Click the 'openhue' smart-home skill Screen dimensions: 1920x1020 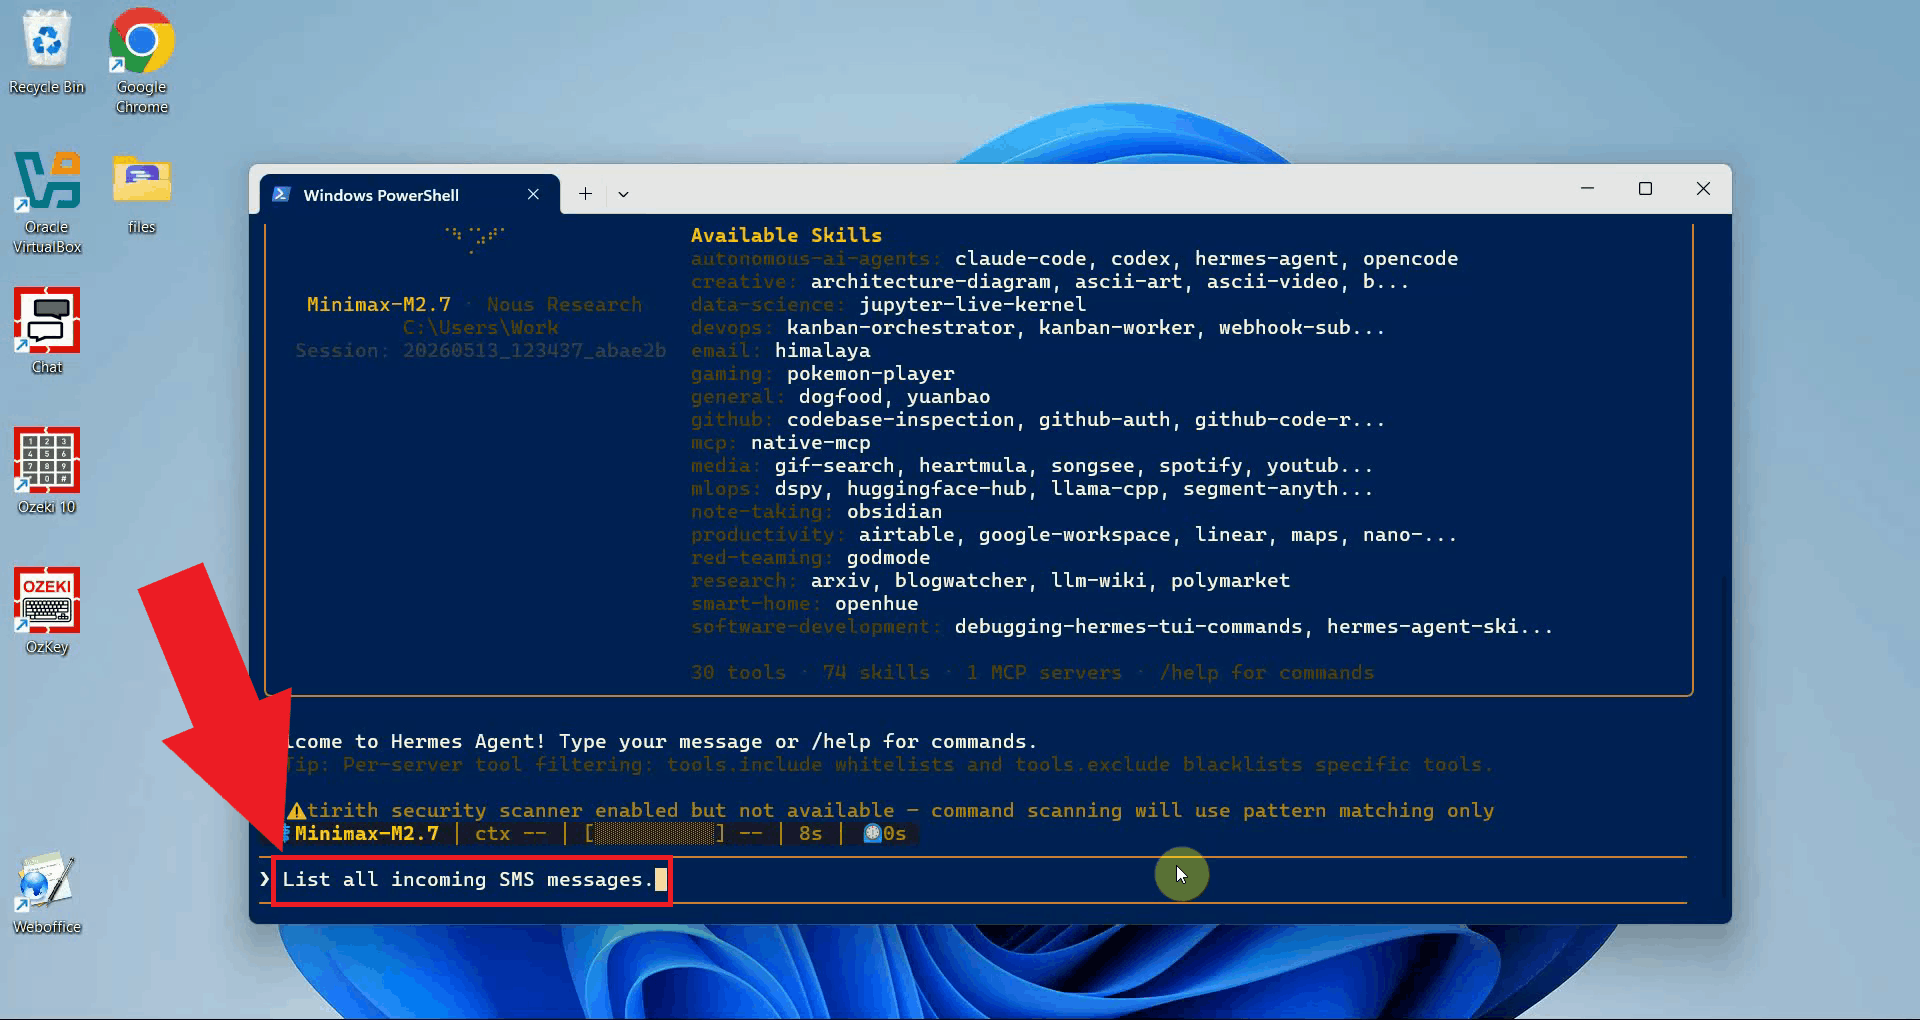click(876, 604)
